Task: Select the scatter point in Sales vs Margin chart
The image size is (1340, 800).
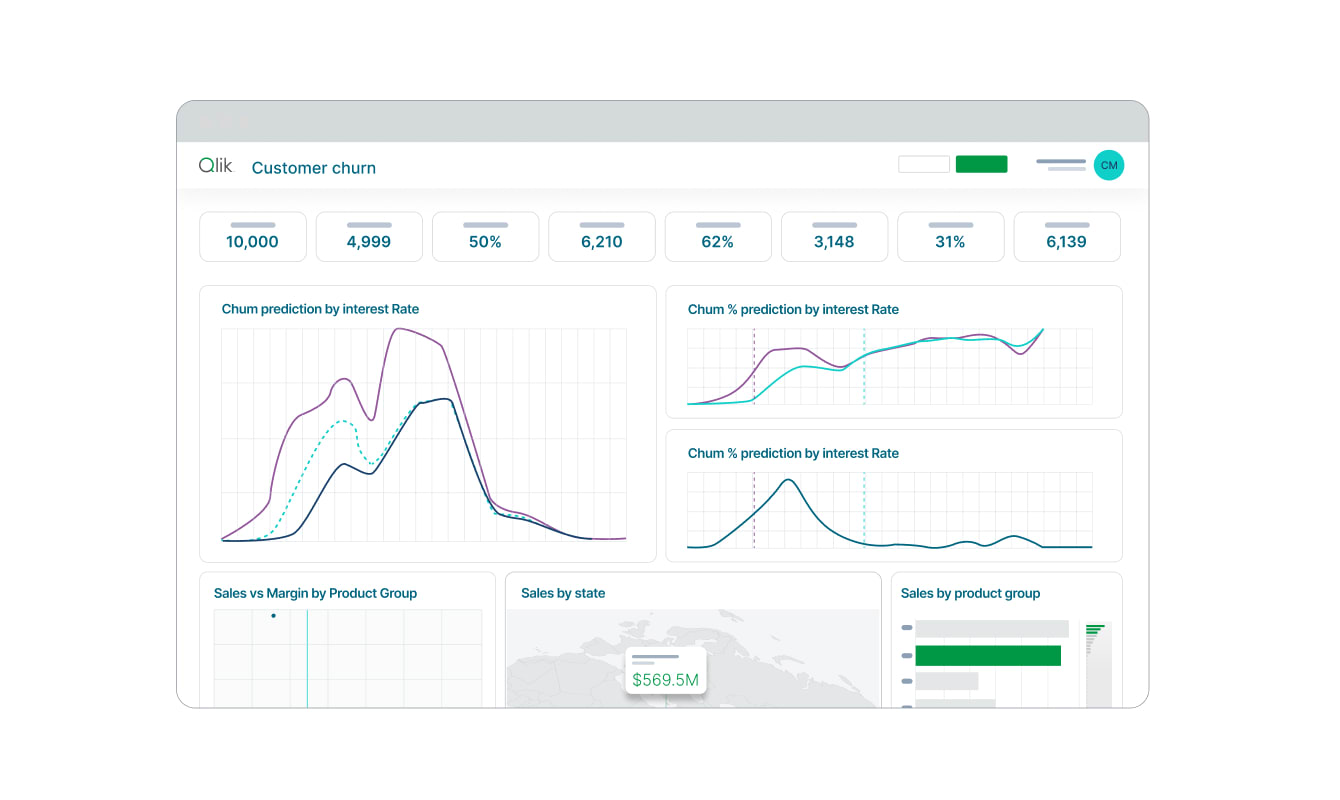Action: click(273, 616)
